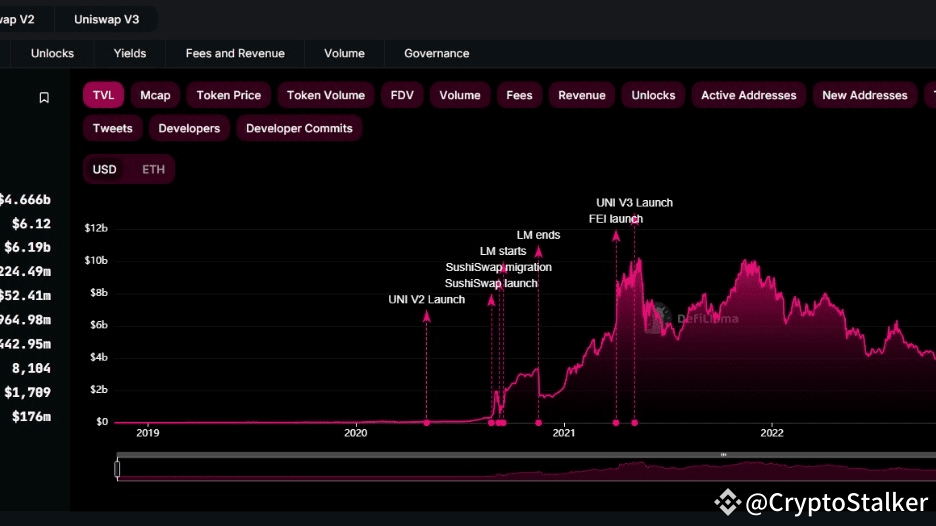
Task: Click the FEI launch event marker dot
Action: click(x=616, y=423)
